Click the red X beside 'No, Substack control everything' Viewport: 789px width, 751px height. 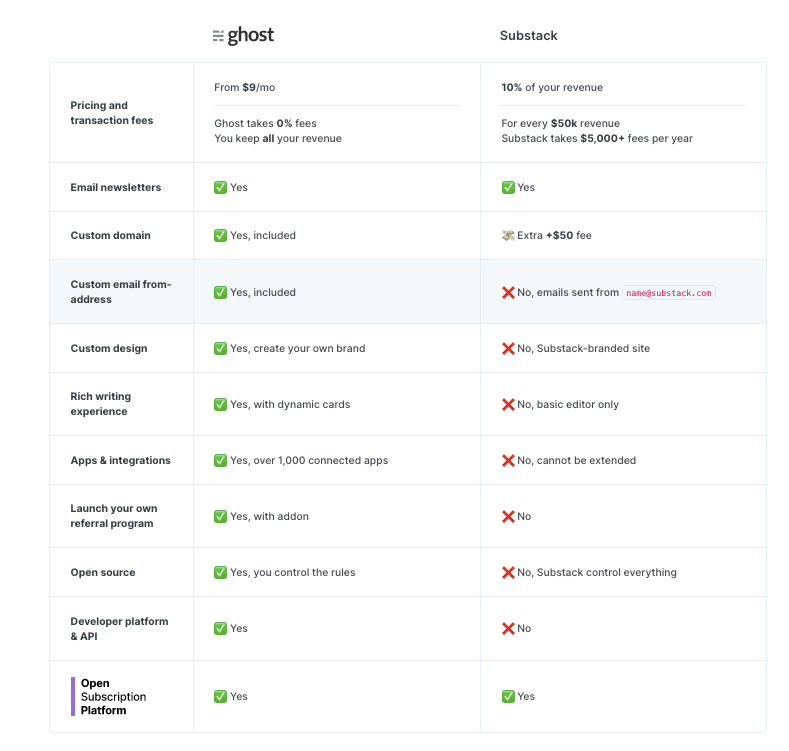coord(508,572)
